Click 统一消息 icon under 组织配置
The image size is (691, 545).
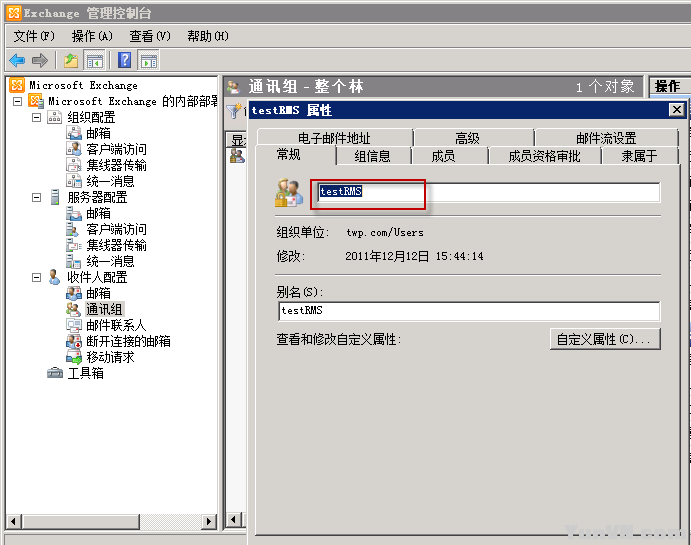[74, 181]
